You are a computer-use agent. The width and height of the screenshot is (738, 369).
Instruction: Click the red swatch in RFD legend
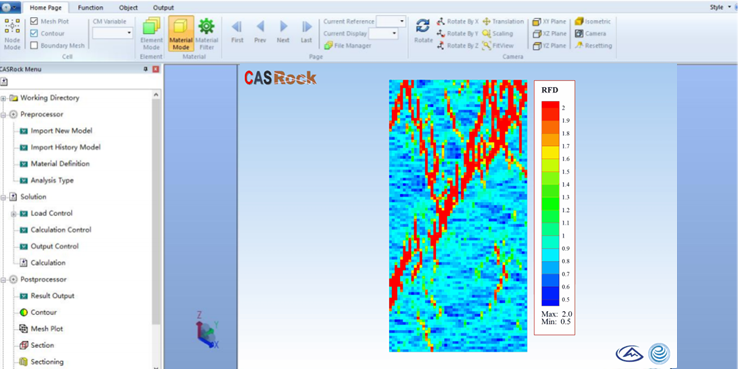coord(550,108)
